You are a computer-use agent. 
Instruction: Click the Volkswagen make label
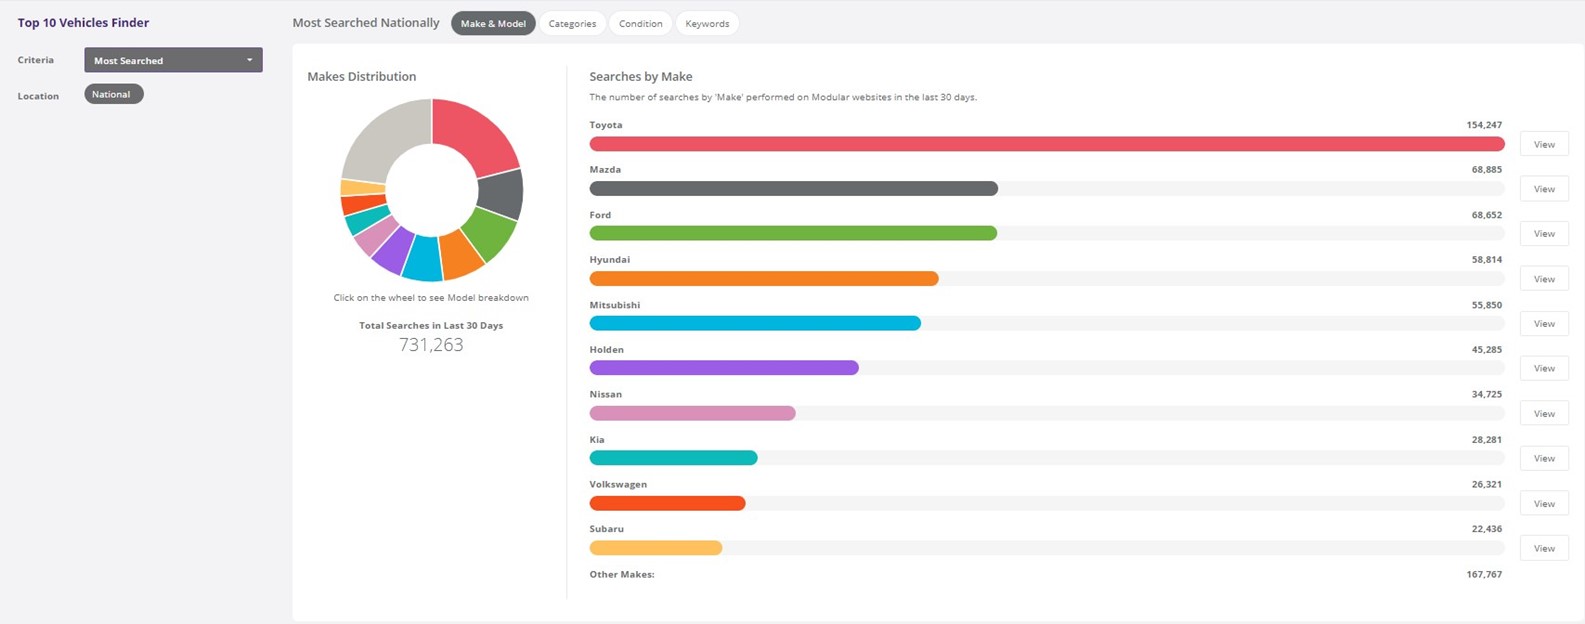618,484
